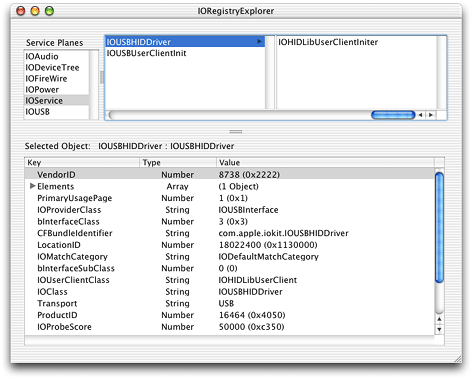Click the LocationID key
Screen dimensions: 472x380
click(59, 245)
